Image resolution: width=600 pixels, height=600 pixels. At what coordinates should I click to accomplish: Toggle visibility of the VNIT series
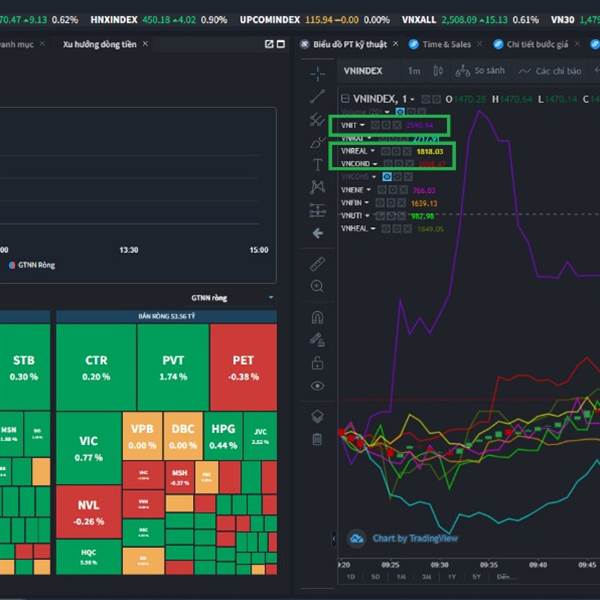[375, 125]
